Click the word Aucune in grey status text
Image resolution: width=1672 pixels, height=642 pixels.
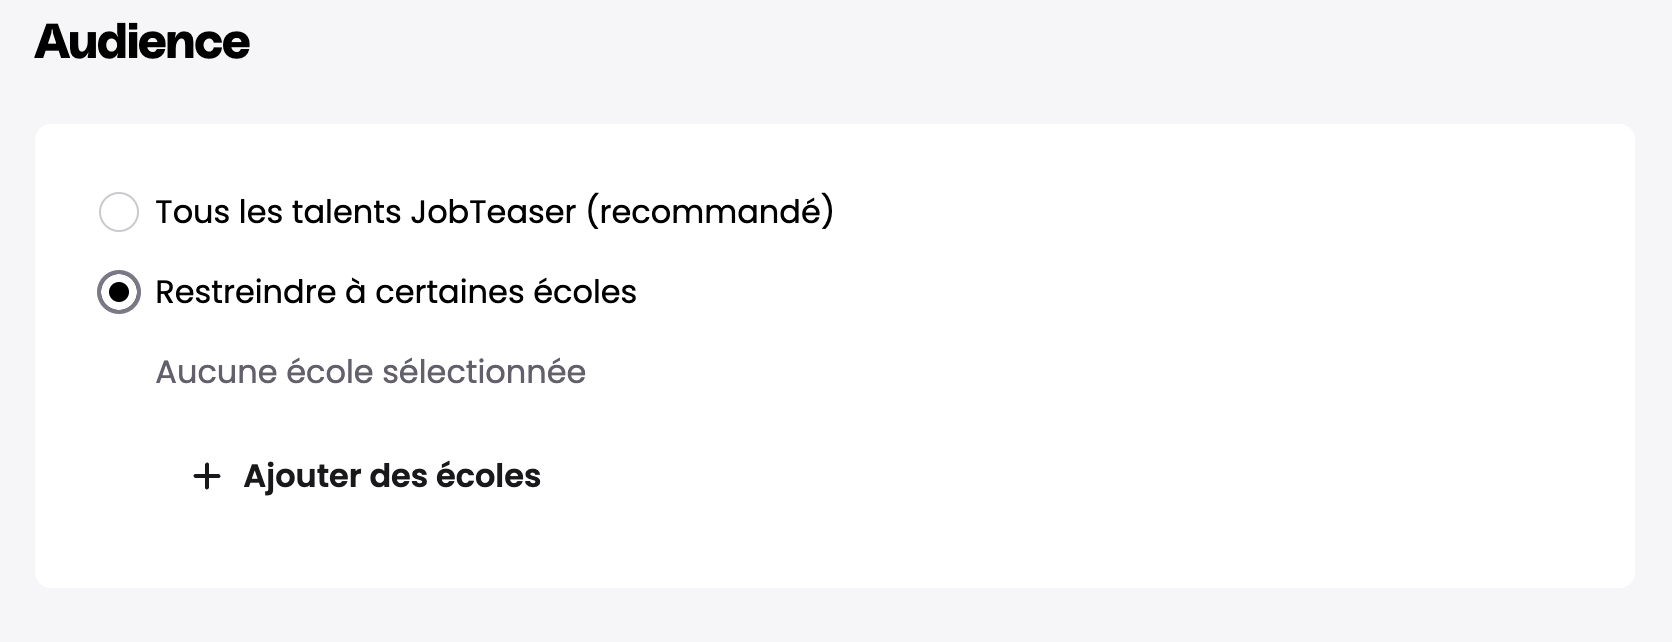tap(216, 372)
